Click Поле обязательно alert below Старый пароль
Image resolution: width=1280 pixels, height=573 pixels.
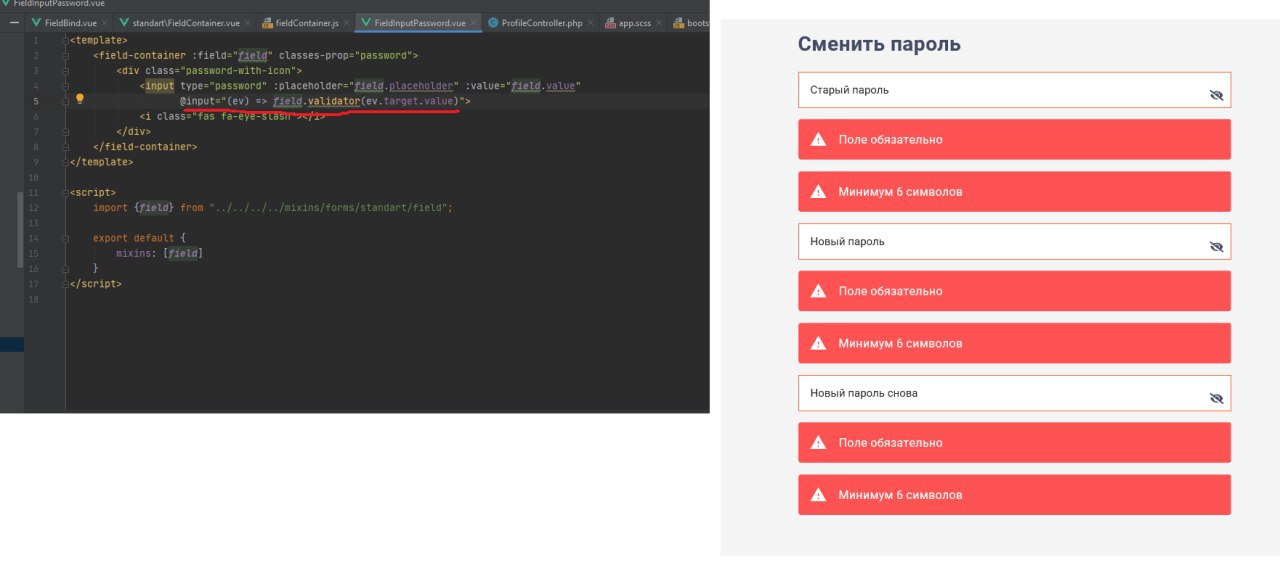point(1014,139)
